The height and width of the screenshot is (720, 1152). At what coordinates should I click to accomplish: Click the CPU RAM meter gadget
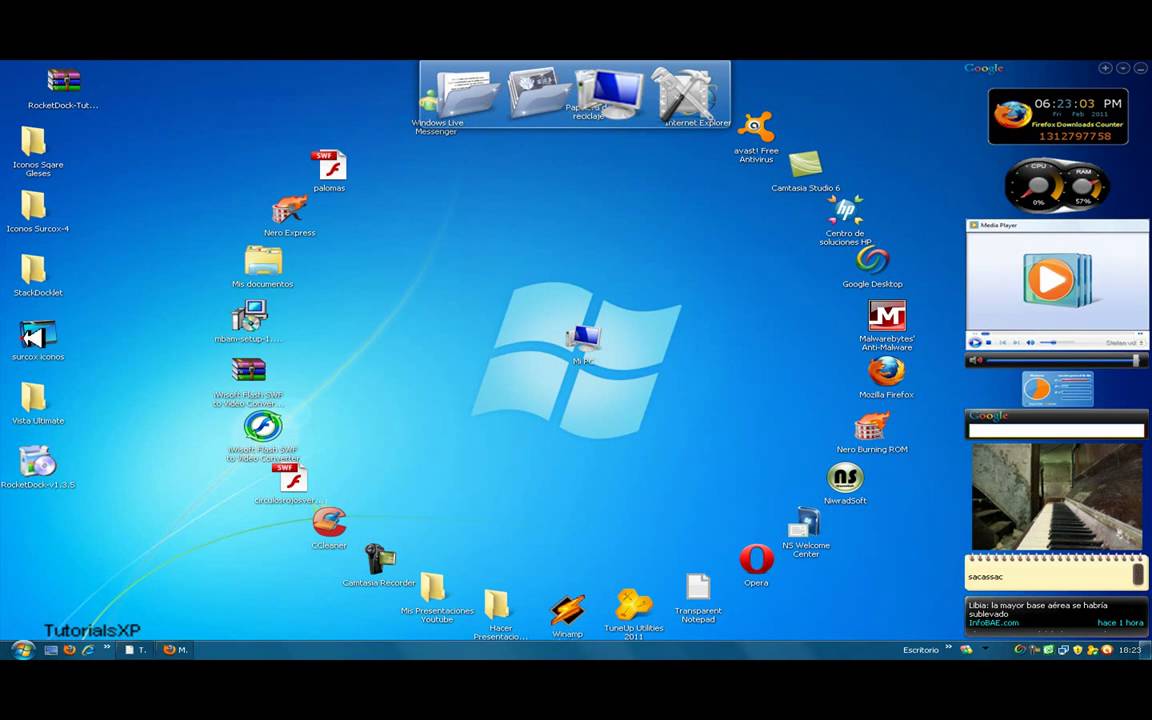point(1058,185)
